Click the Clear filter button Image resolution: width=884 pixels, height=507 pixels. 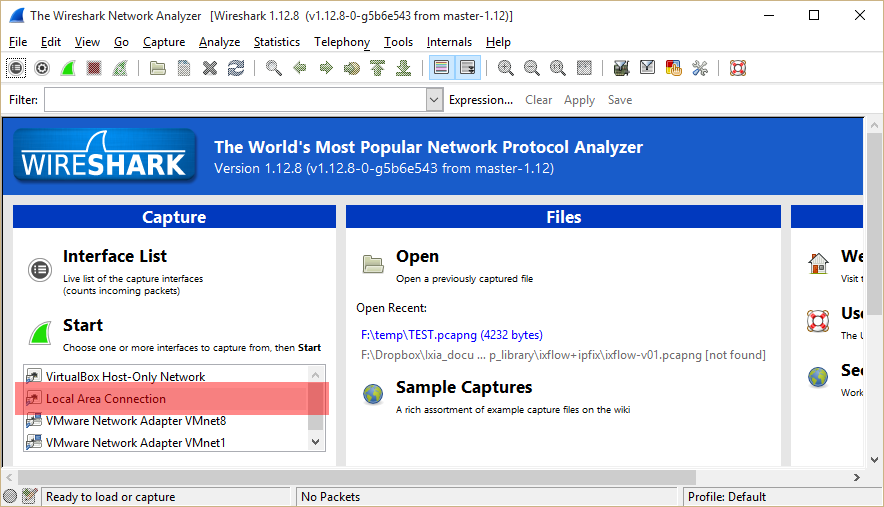[x=538, y=100]
